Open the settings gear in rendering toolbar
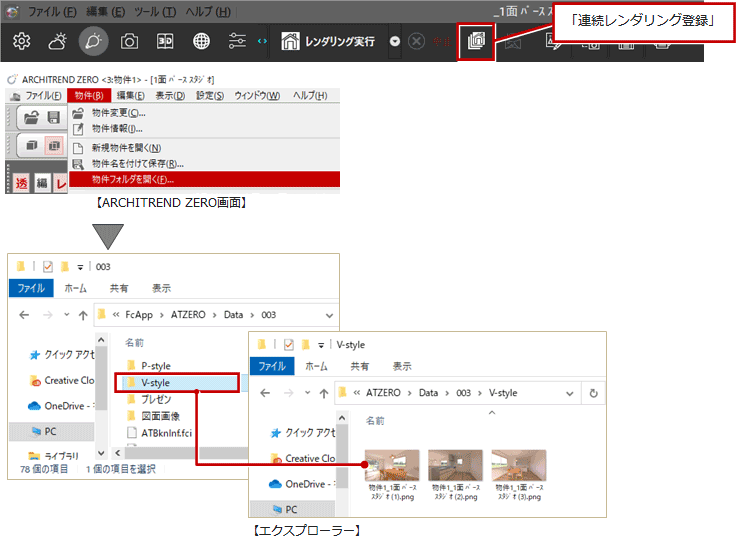Image resolution: width=738 pixels, height=547 pixels. pos(22,41)
